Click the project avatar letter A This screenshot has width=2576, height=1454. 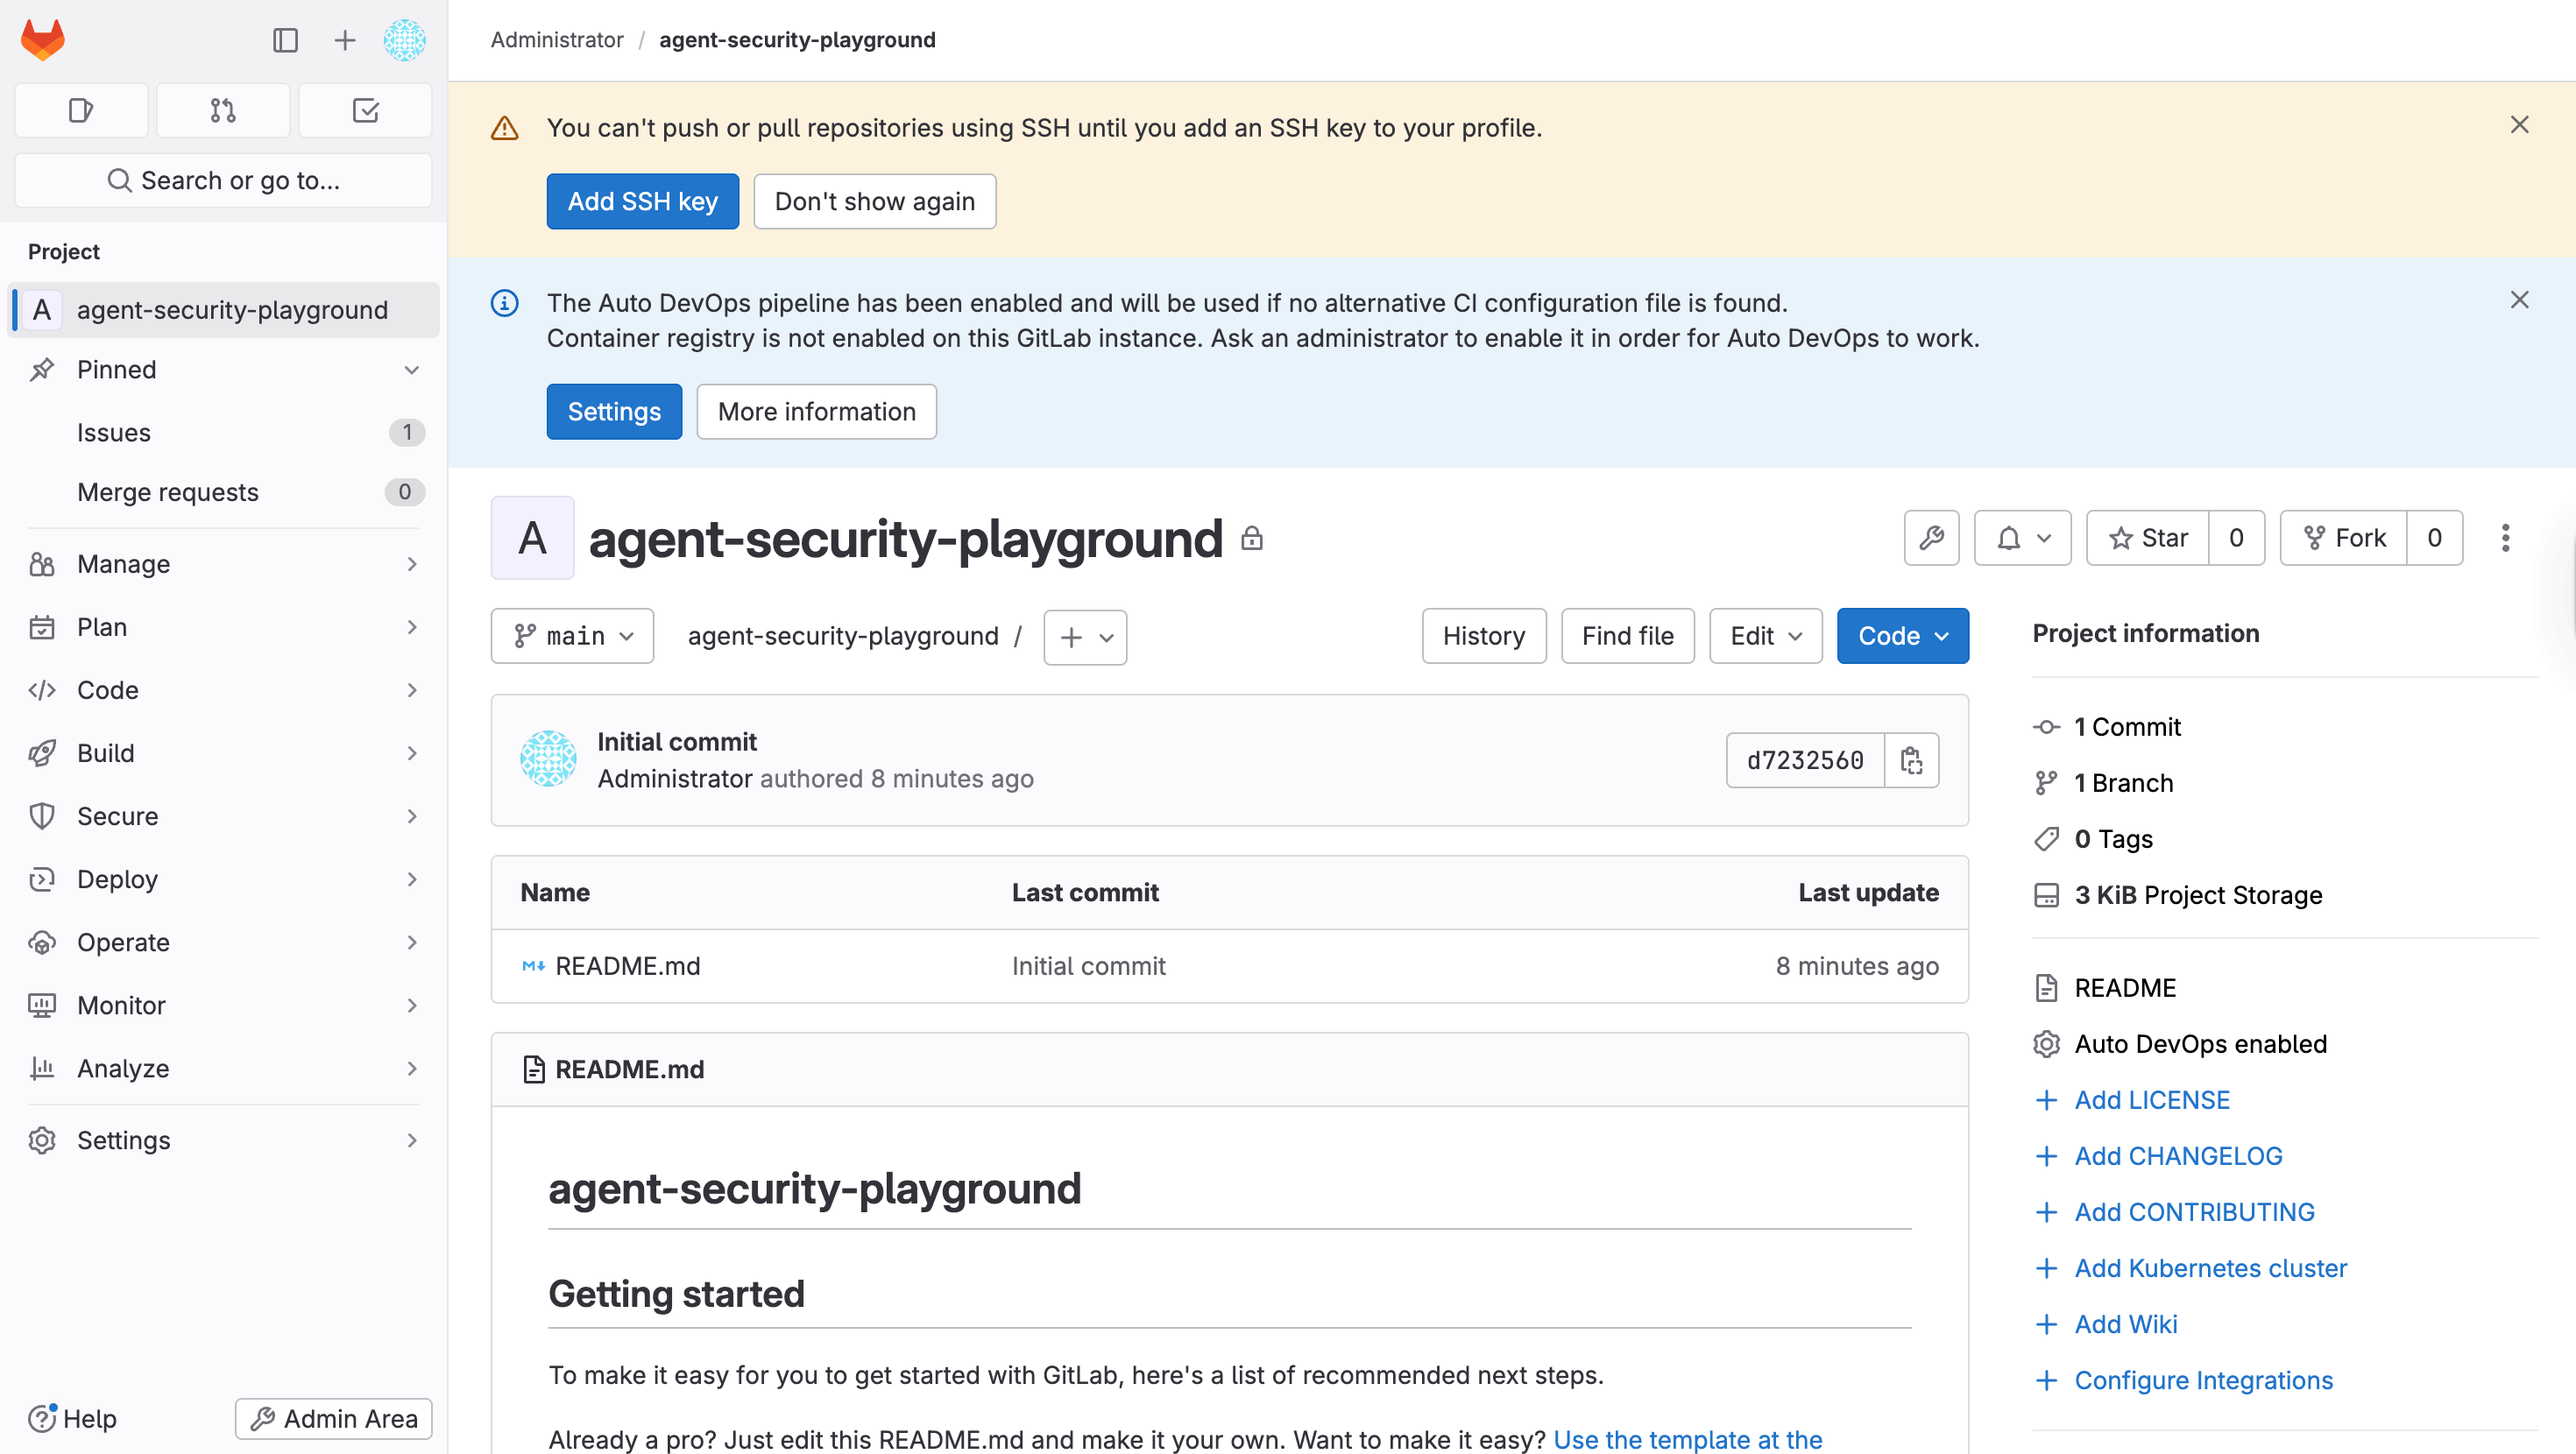click(532, 538)
